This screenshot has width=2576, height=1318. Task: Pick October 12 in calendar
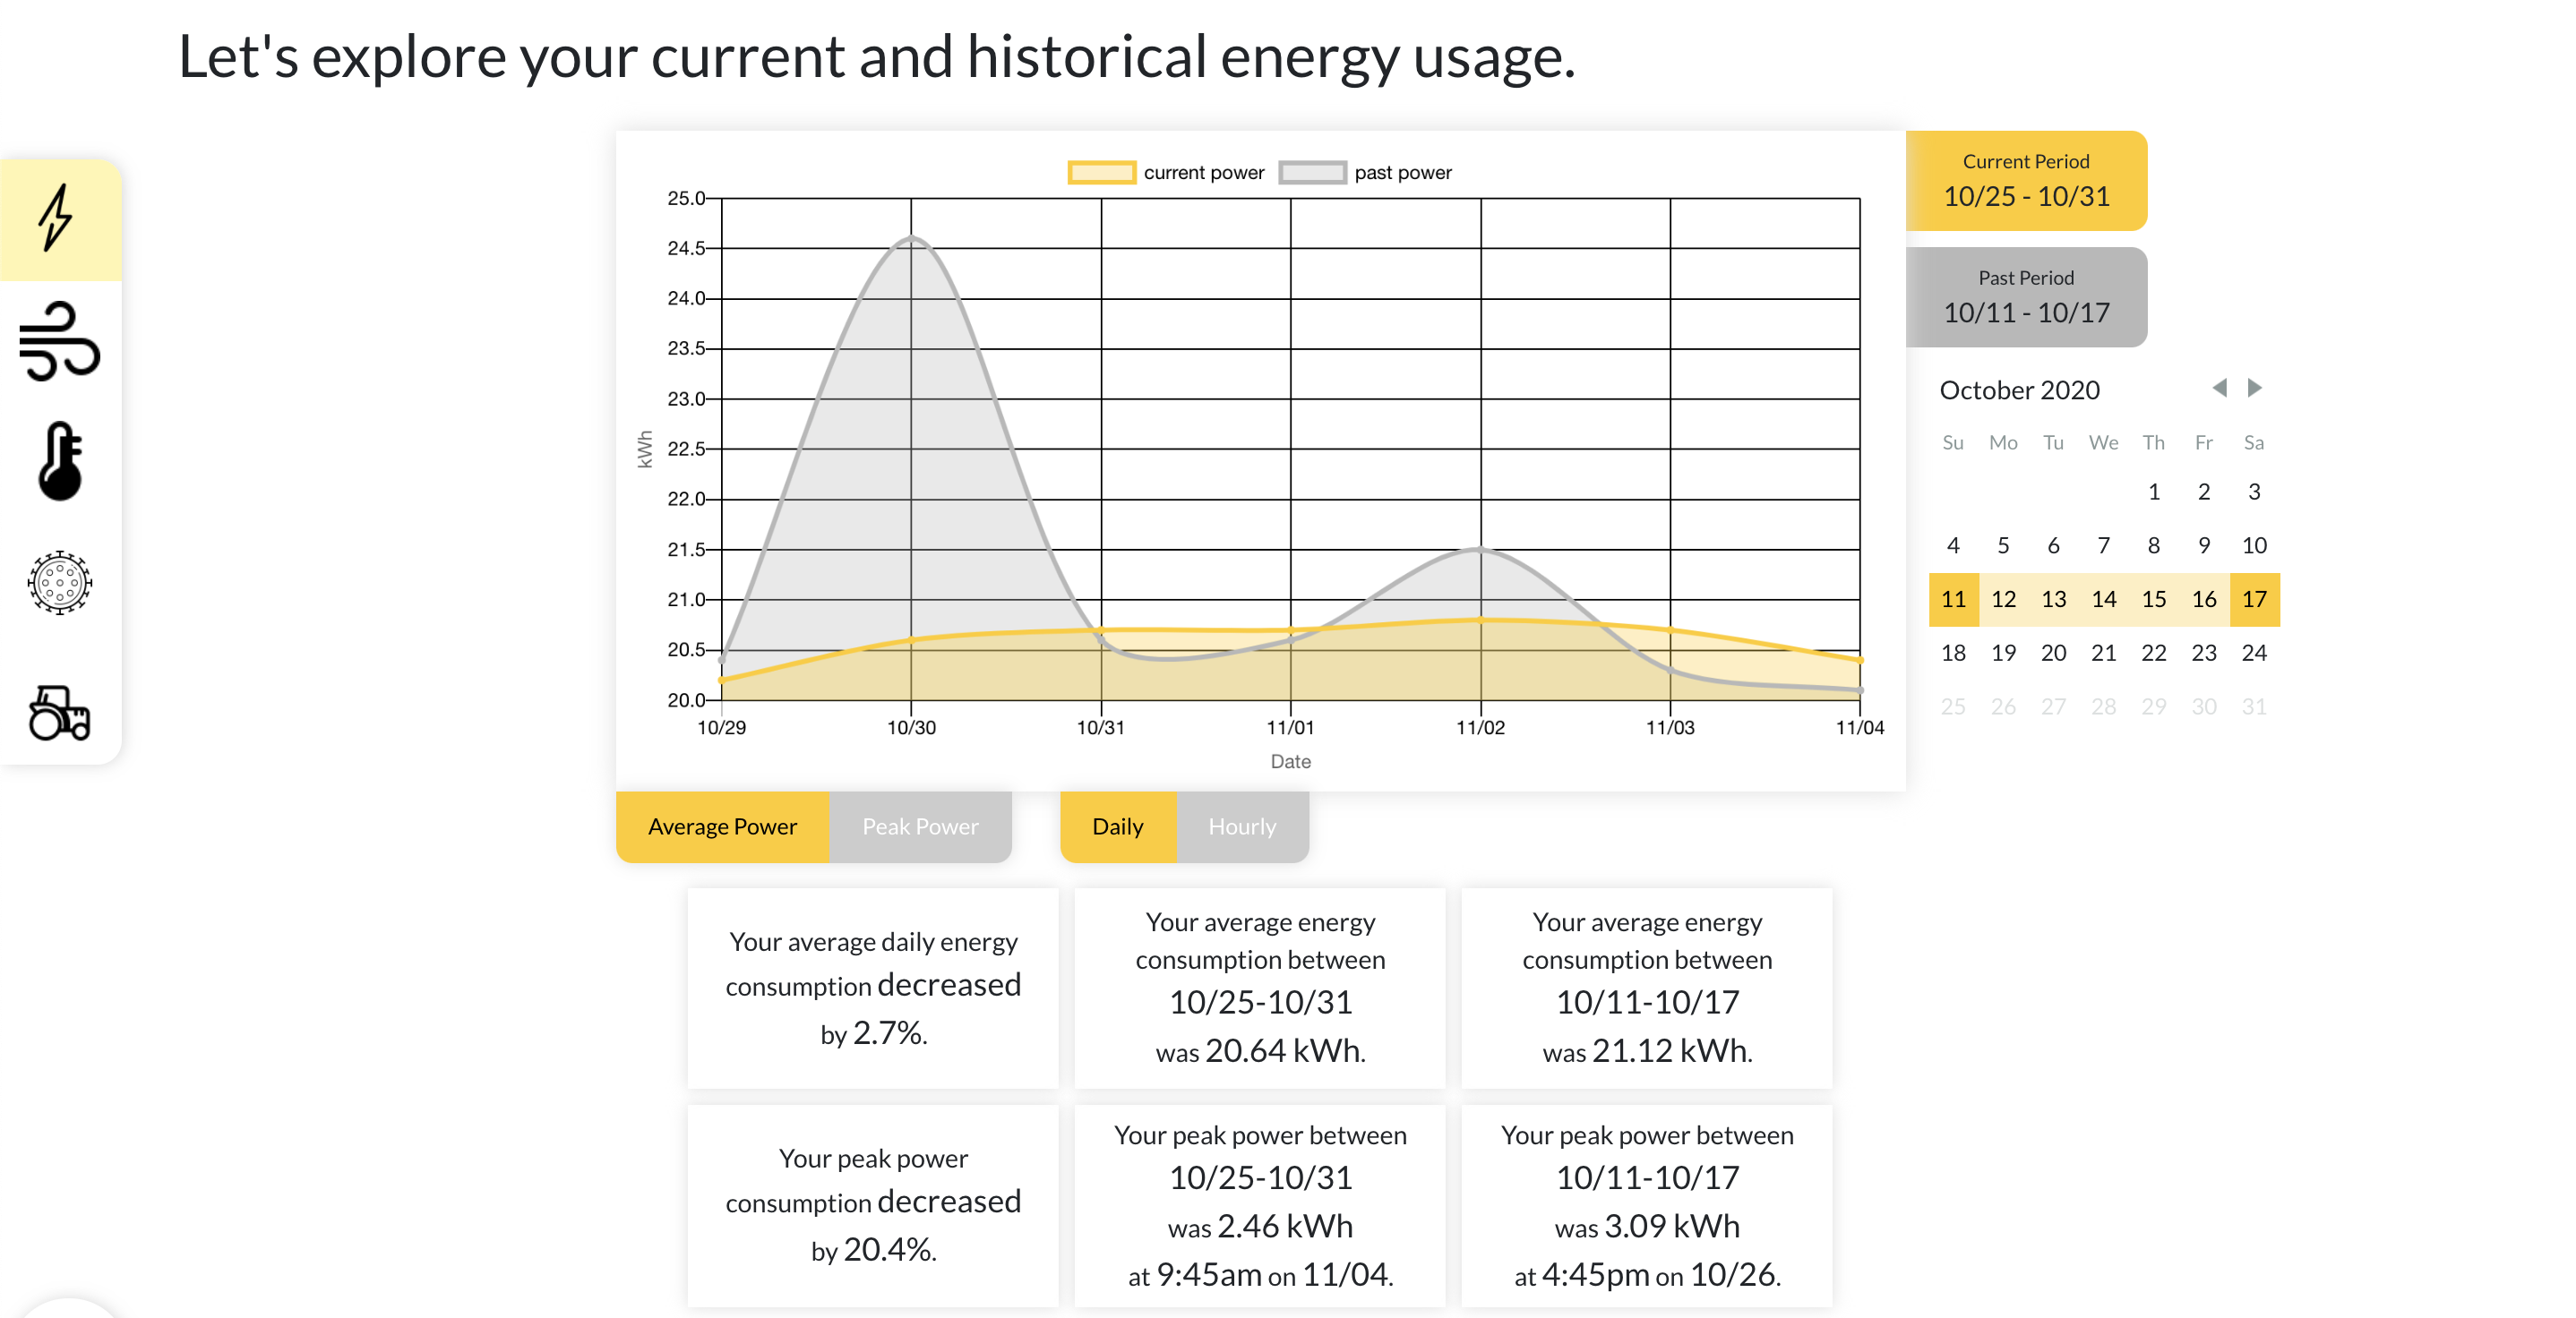pyautogui.click(x=2003, y=599)
